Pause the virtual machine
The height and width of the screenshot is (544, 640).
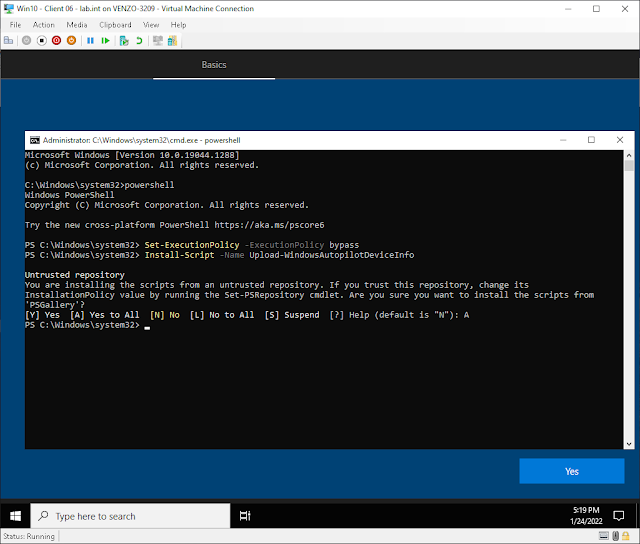point(91,40)
